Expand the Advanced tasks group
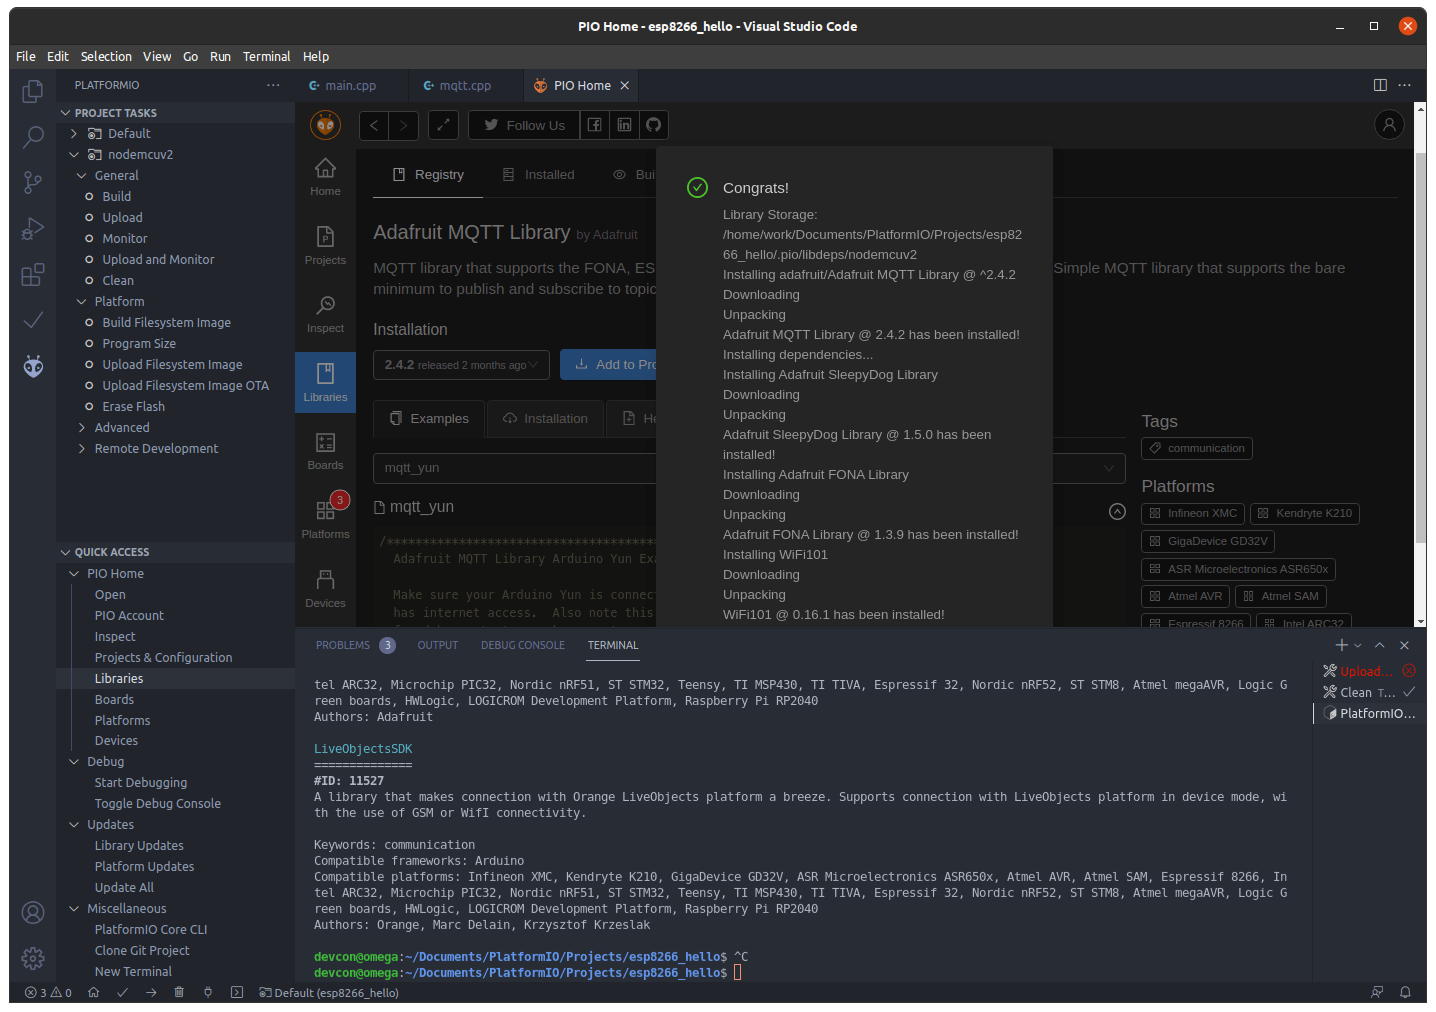 click(x=82, y=428)
